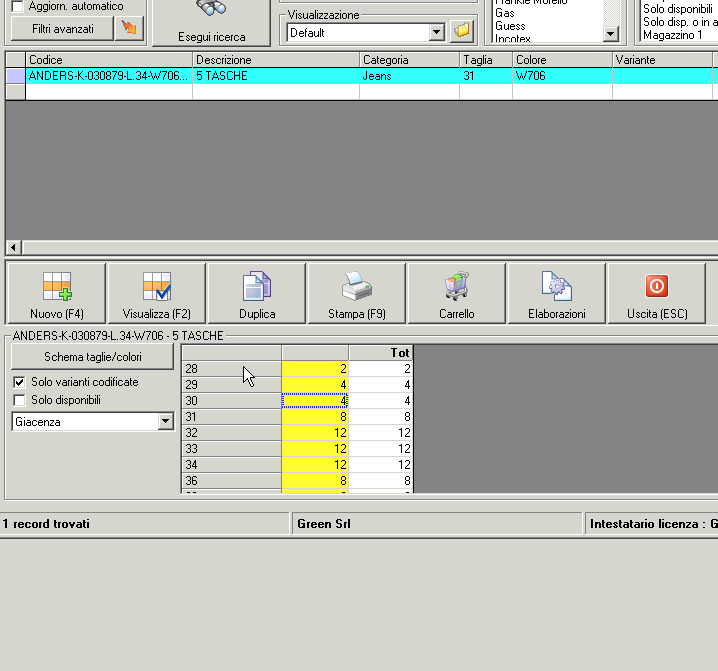This screenshot has height=671, width=718.
Task: Run the search with Esegui ricerca binoculars
Action: click(211, 20)
